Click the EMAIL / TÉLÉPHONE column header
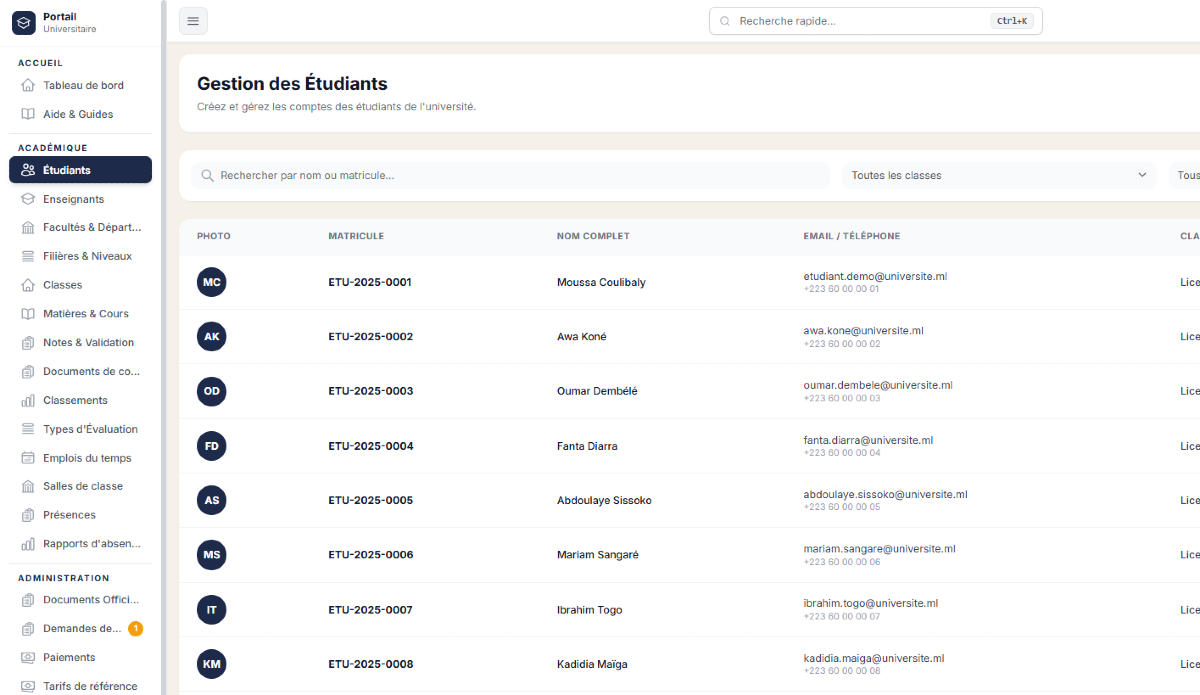The image size is (1200, 695). coord(852,236)
